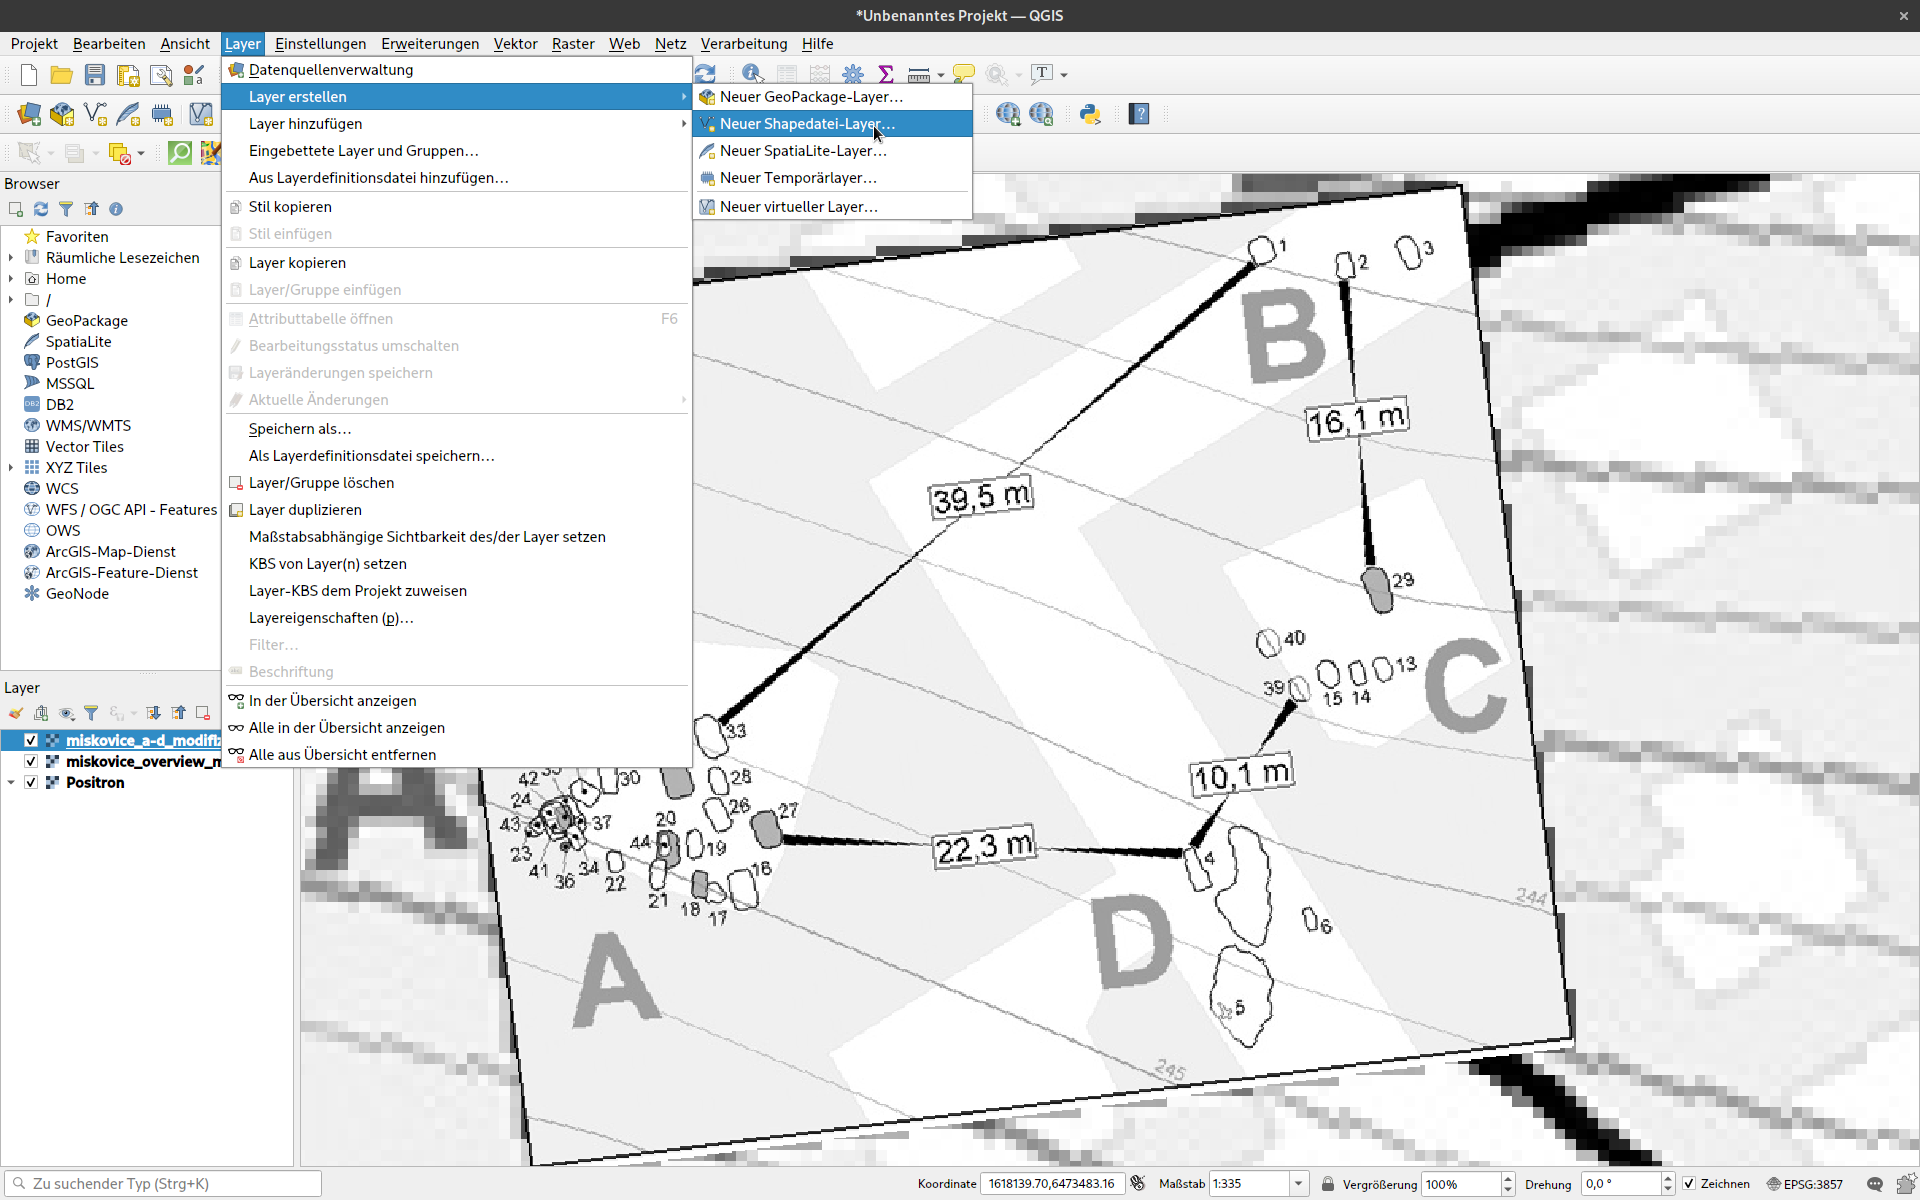
Task: Toggle visibility of miskovice_a-d layer
Action: (31, 741)
